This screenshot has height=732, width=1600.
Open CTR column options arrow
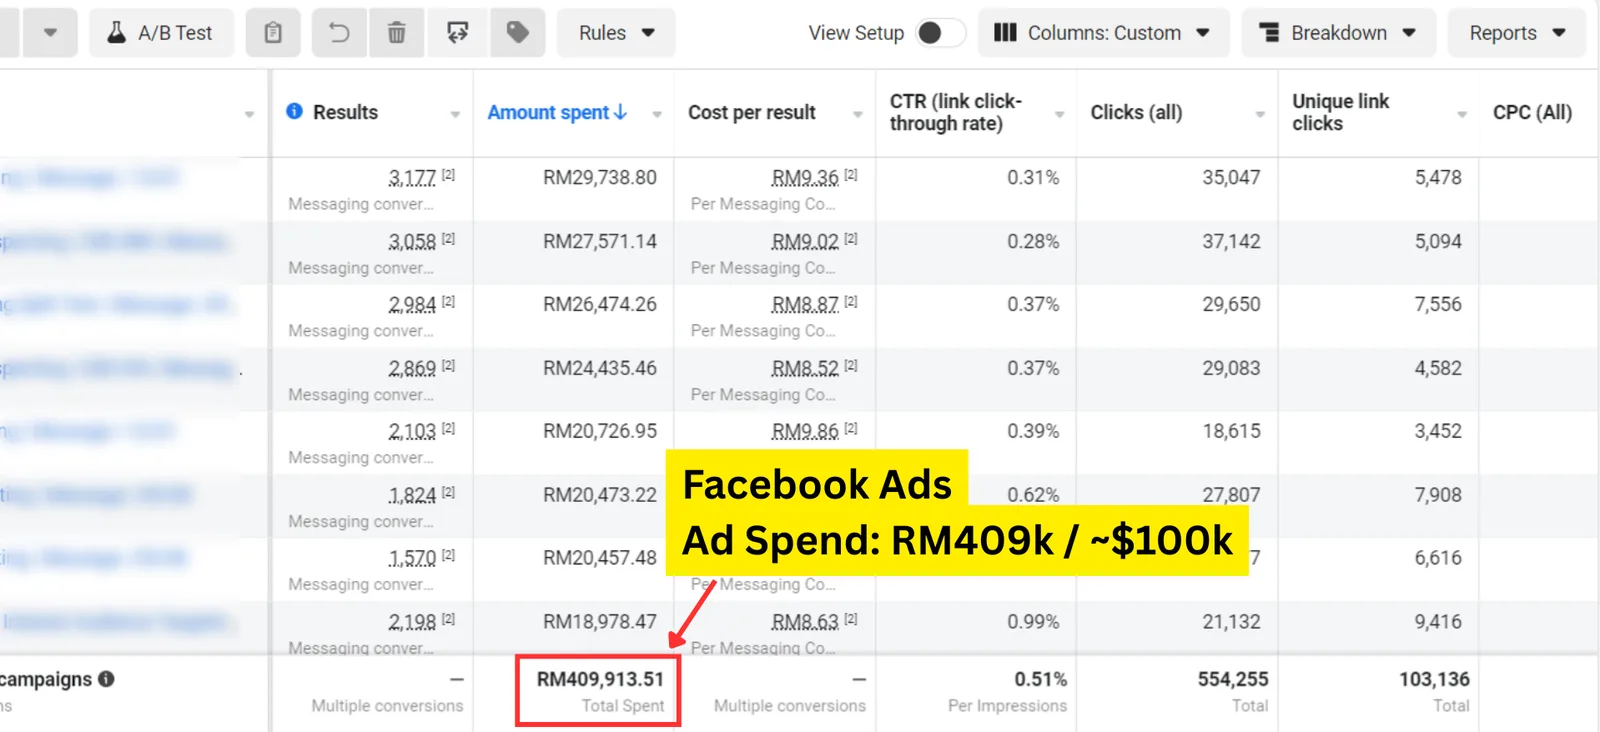point(1059,114)
